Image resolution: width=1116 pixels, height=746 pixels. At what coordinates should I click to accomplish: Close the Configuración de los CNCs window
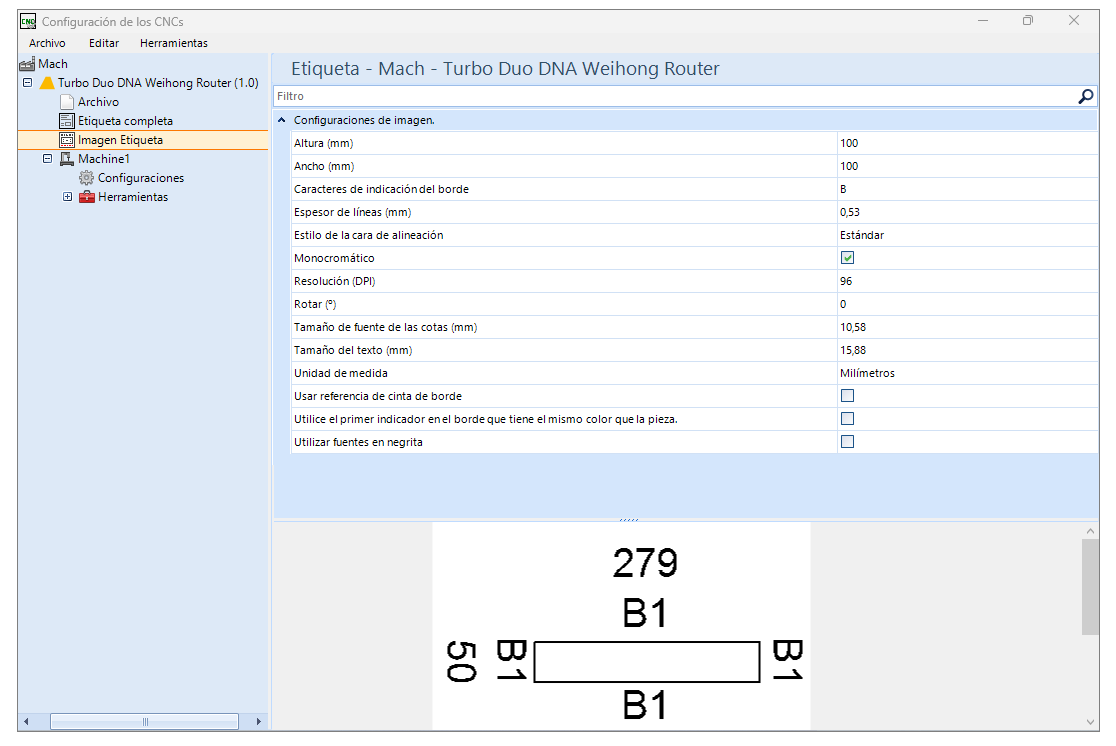pos(1074,21)
